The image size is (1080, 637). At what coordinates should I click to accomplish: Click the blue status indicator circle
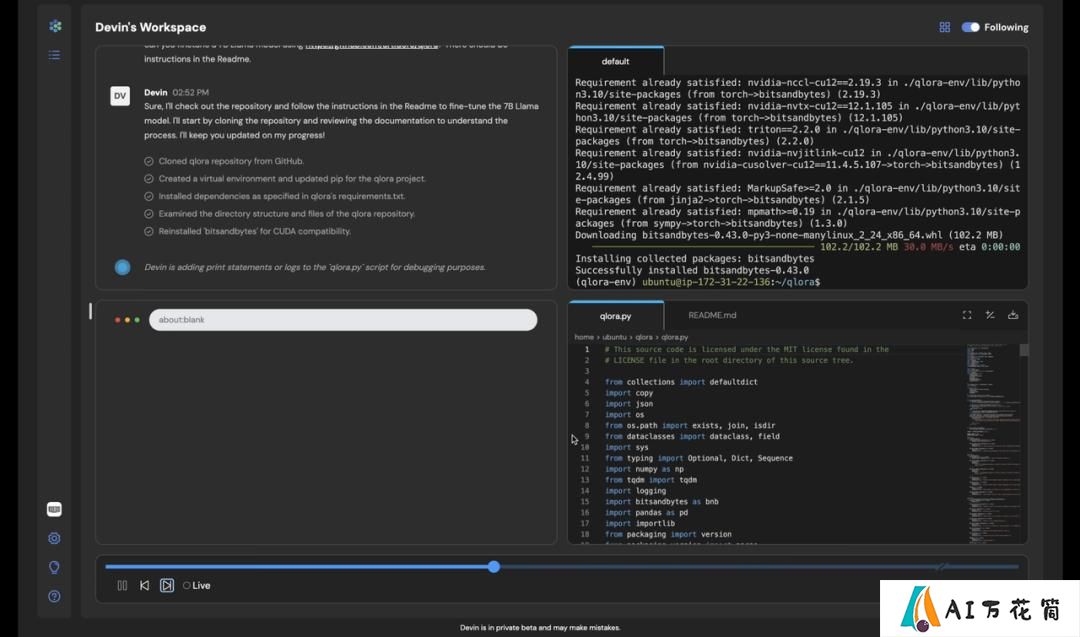pos(123,267)
